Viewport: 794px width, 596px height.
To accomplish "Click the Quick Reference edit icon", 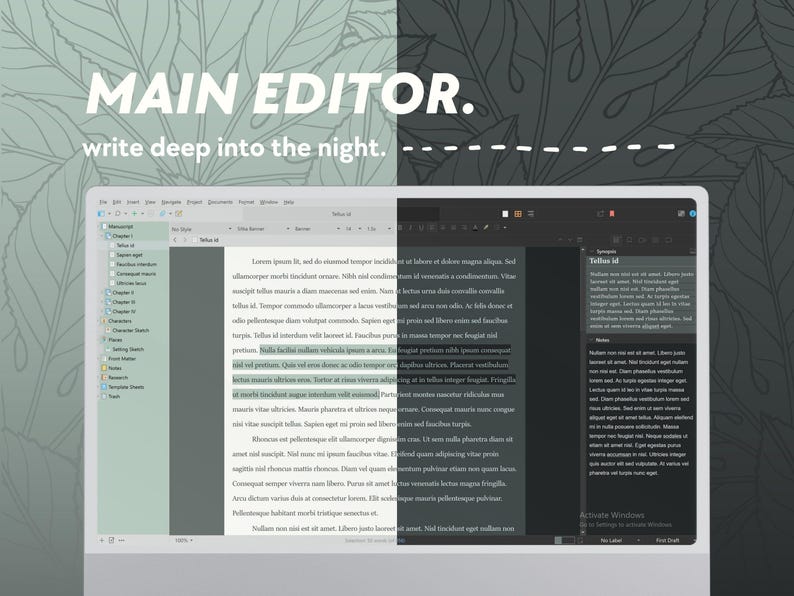I will coord(179,214).
